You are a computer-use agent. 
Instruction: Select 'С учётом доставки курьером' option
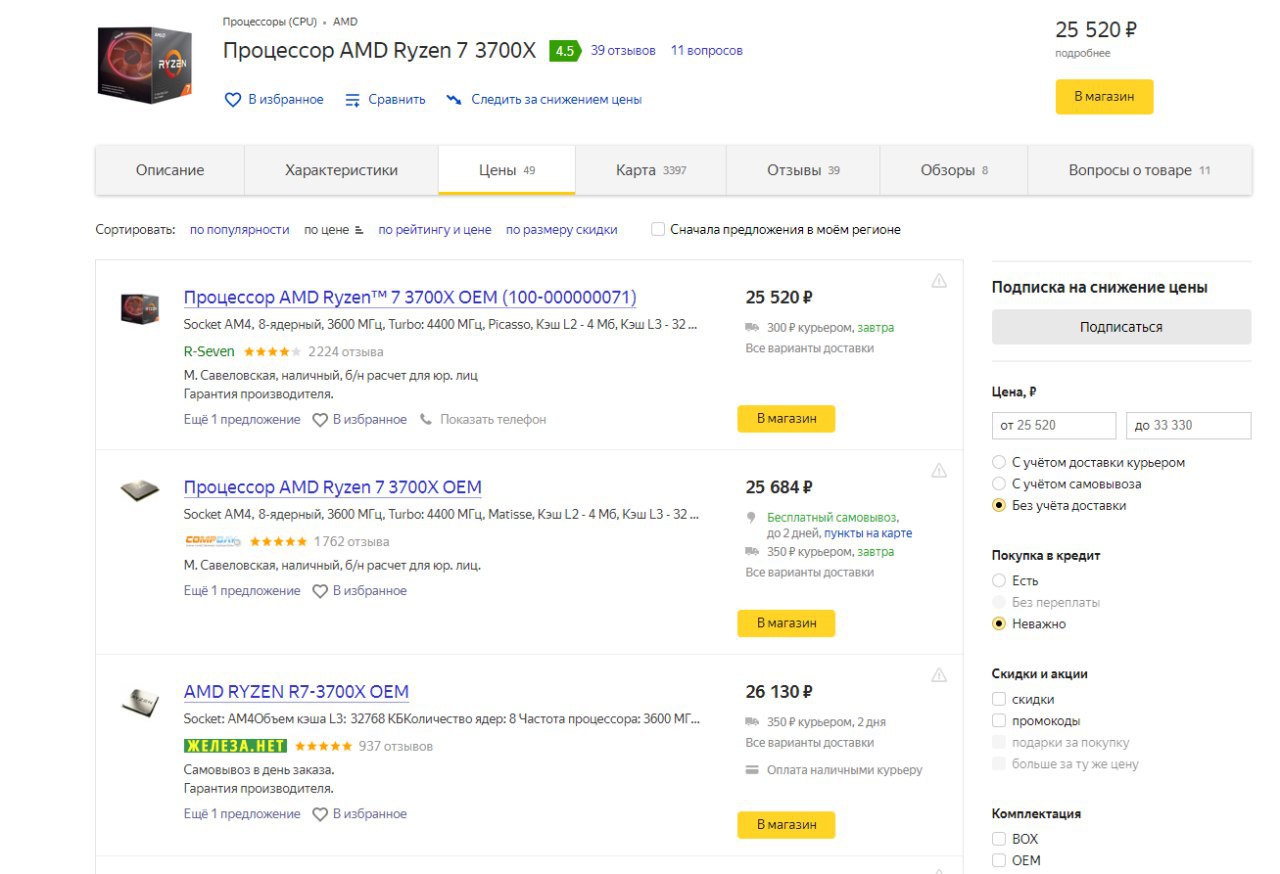click(x=998, y=463)
